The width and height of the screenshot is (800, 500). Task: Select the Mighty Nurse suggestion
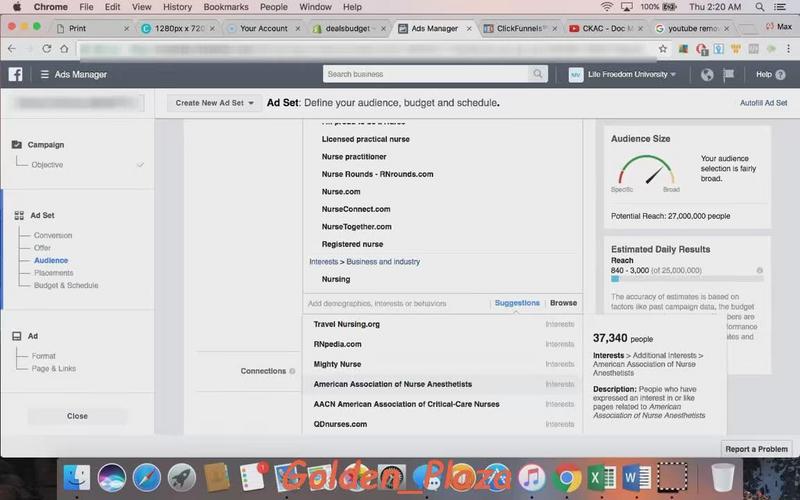443,364
